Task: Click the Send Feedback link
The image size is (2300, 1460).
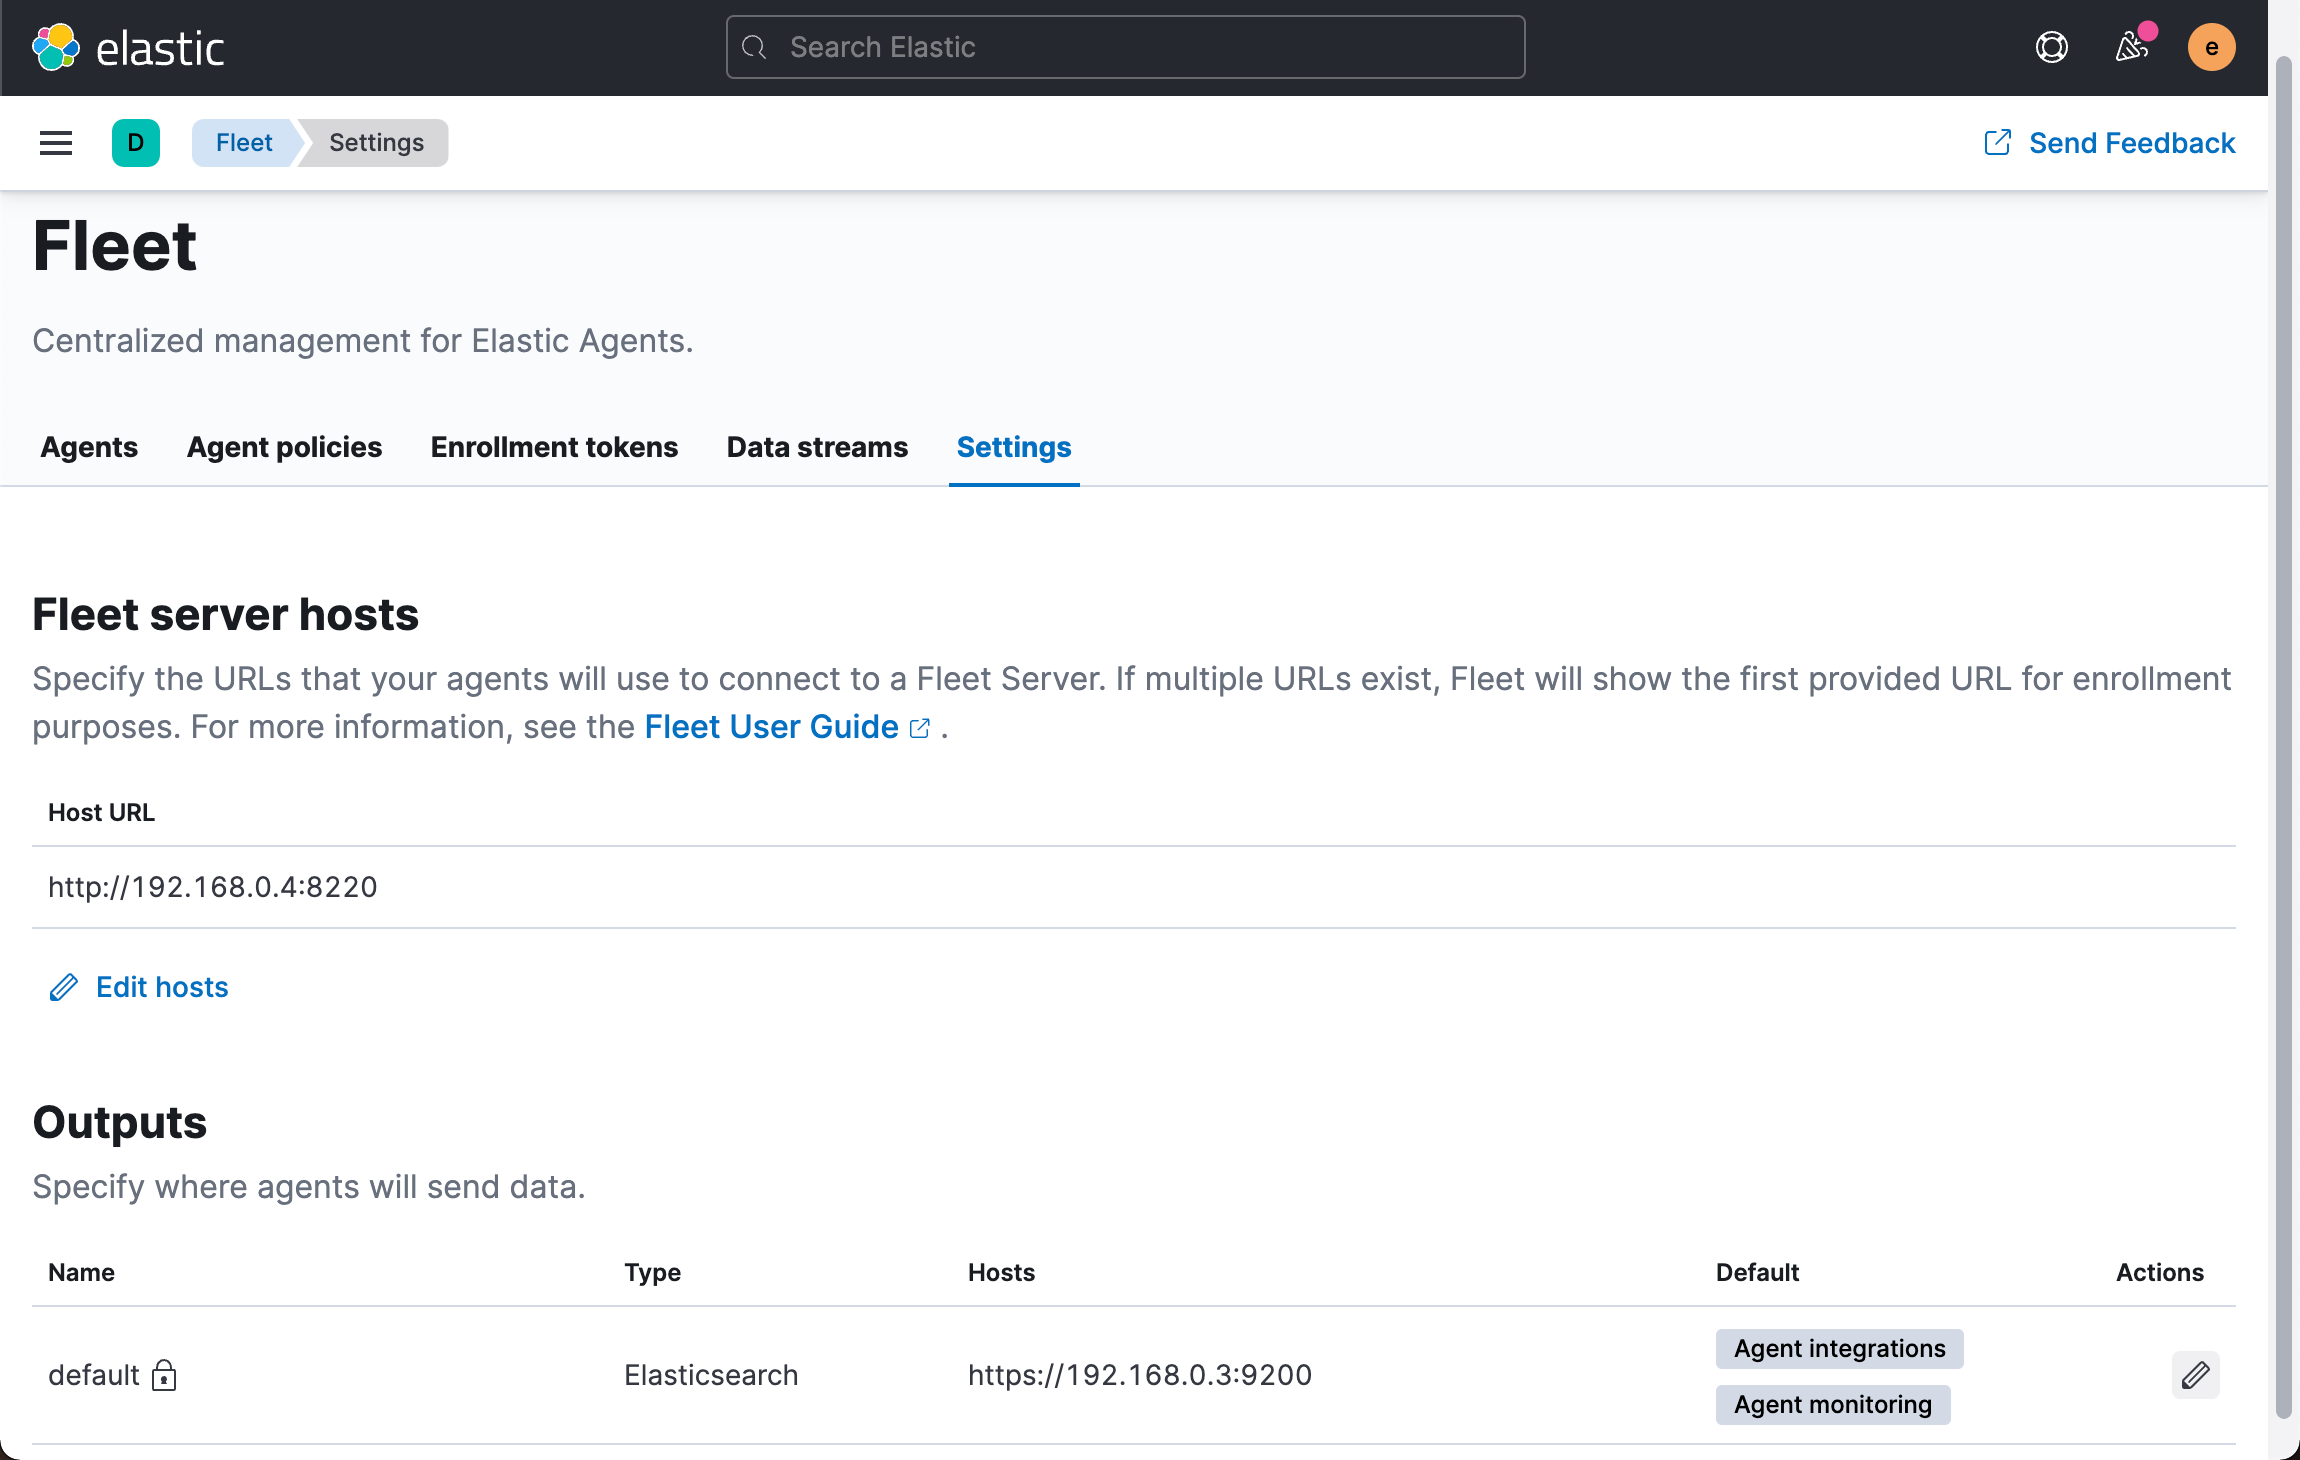Action: point(2131,143)
